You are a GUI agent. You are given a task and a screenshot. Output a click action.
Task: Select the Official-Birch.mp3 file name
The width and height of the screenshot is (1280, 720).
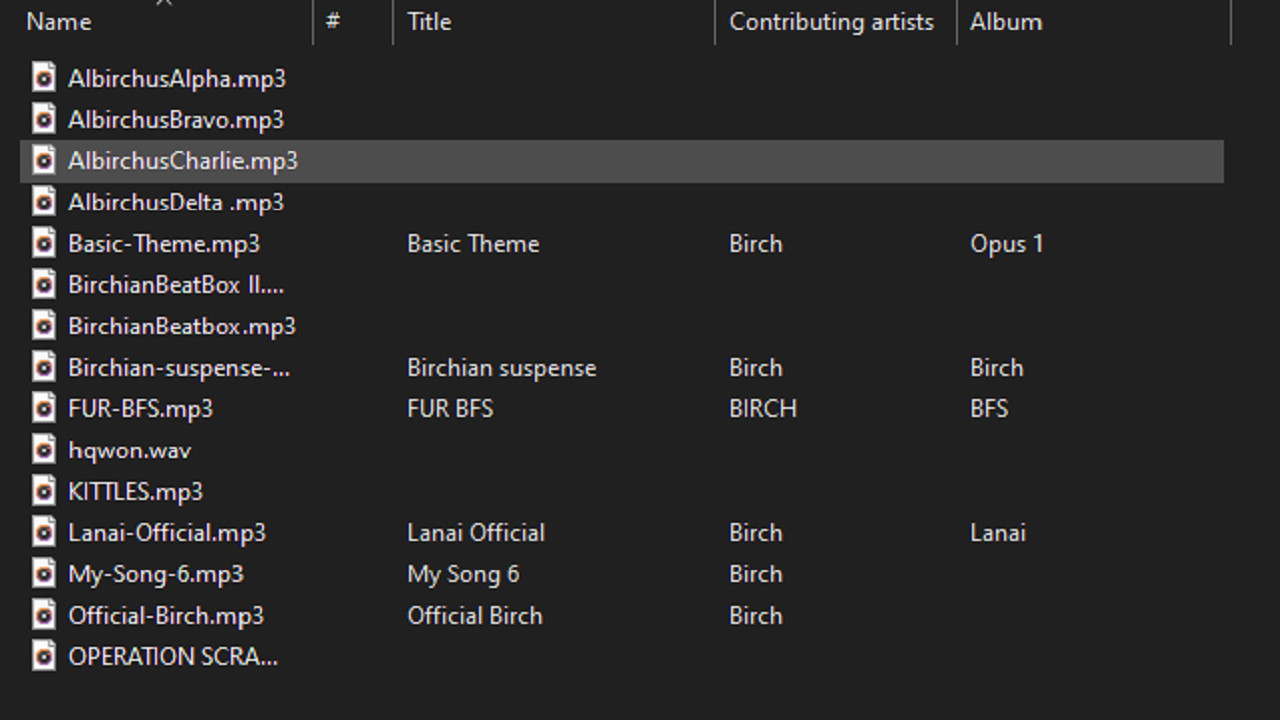[166, 616]
